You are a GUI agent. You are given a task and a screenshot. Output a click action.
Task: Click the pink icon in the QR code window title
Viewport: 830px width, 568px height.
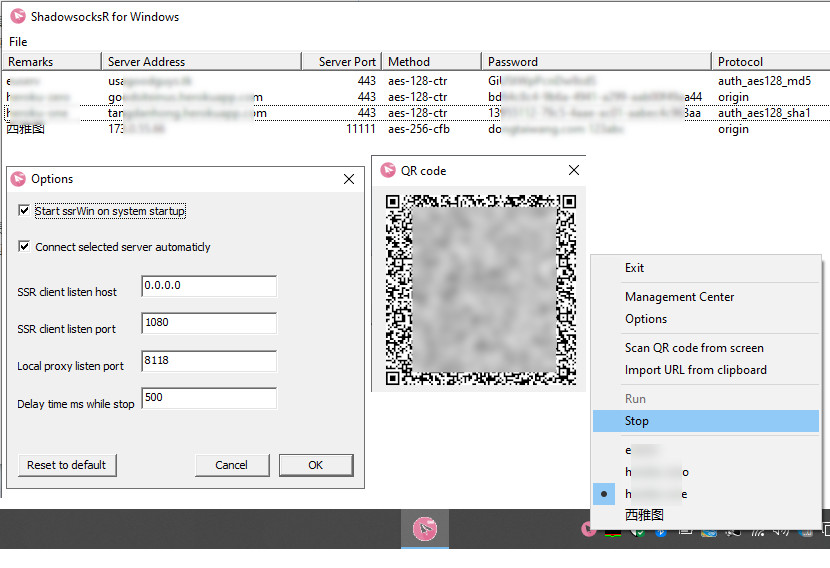[x=388, y=170]
